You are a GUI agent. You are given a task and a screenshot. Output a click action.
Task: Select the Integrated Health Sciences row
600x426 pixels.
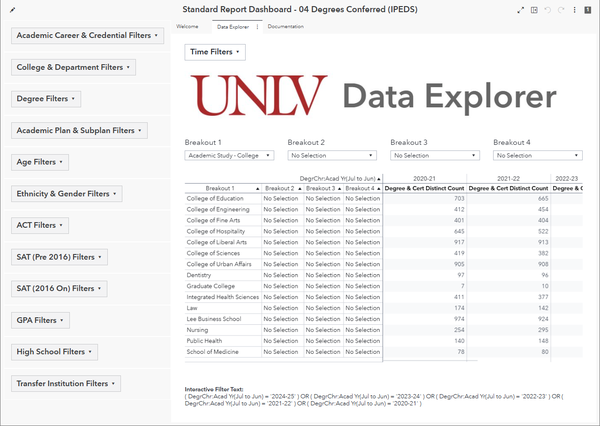click(x=222, y=297)
